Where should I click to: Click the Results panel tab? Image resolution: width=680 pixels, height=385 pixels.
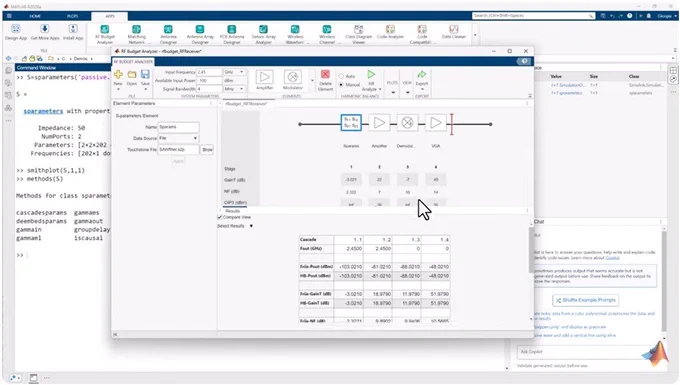click(x=232, y=211)
